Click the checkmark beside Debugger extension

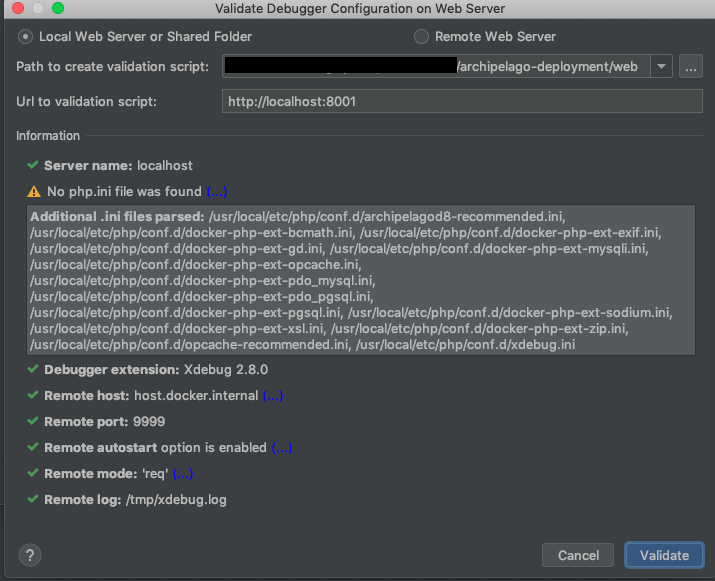pos(34,369)
